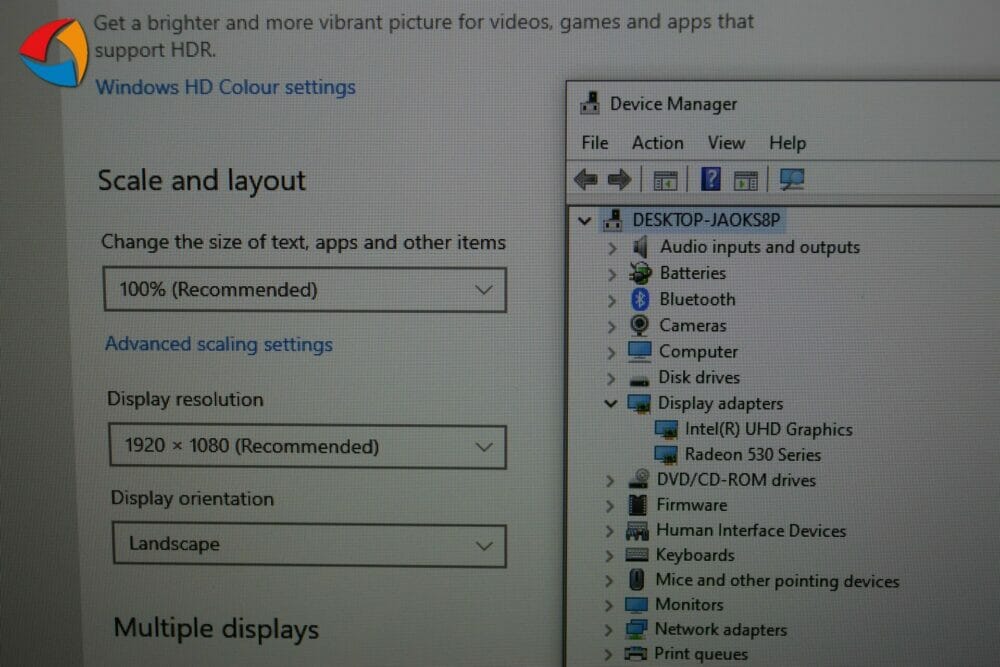Open the File menu in Device Manager
1000x667 pixels.
(x=594, y=143)
